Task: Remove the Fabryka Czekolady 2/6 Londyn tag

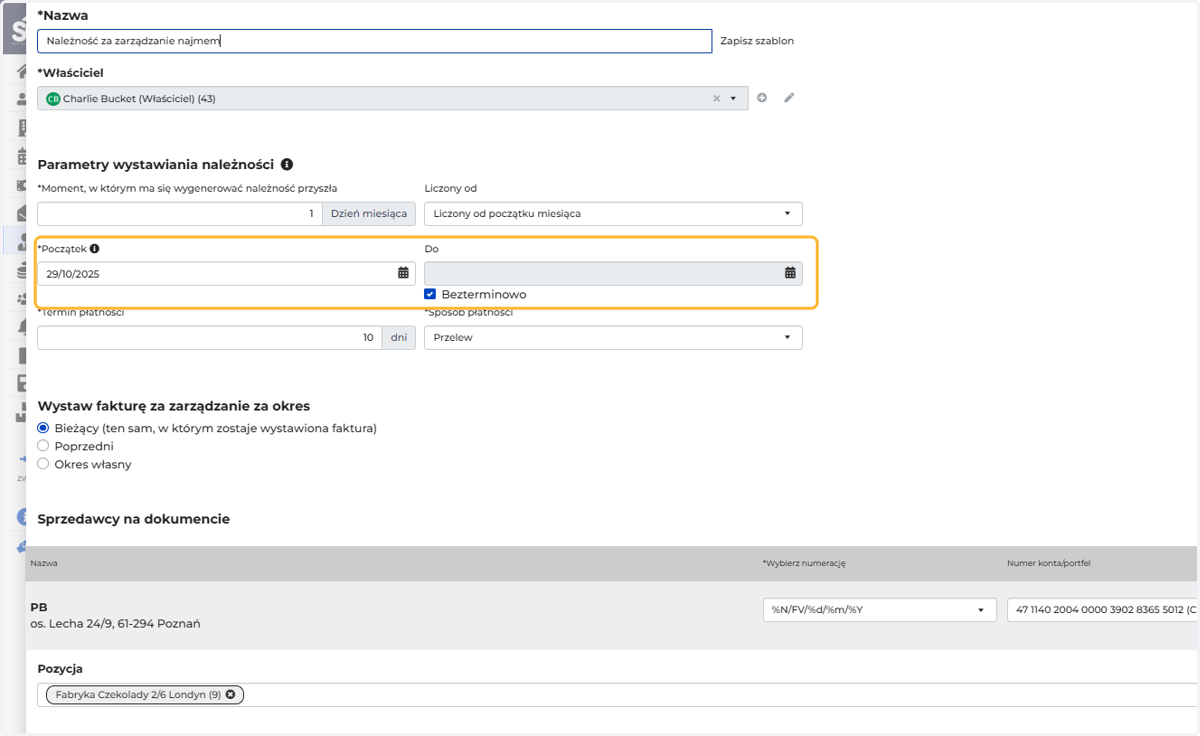Action: (230, 694)
